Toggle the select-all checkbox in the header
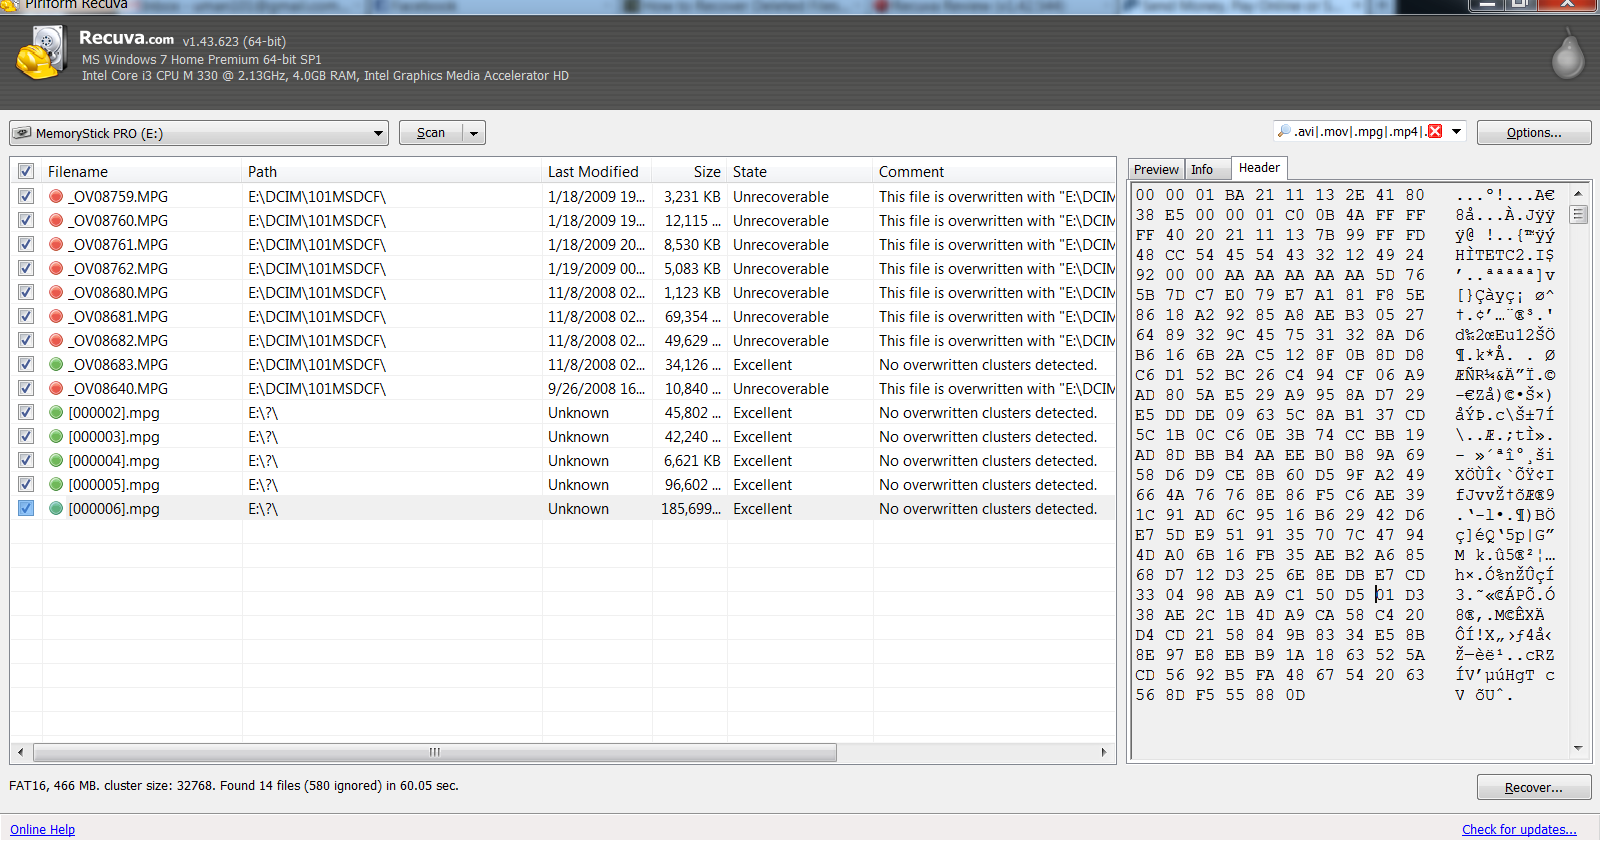 [26, 172]
